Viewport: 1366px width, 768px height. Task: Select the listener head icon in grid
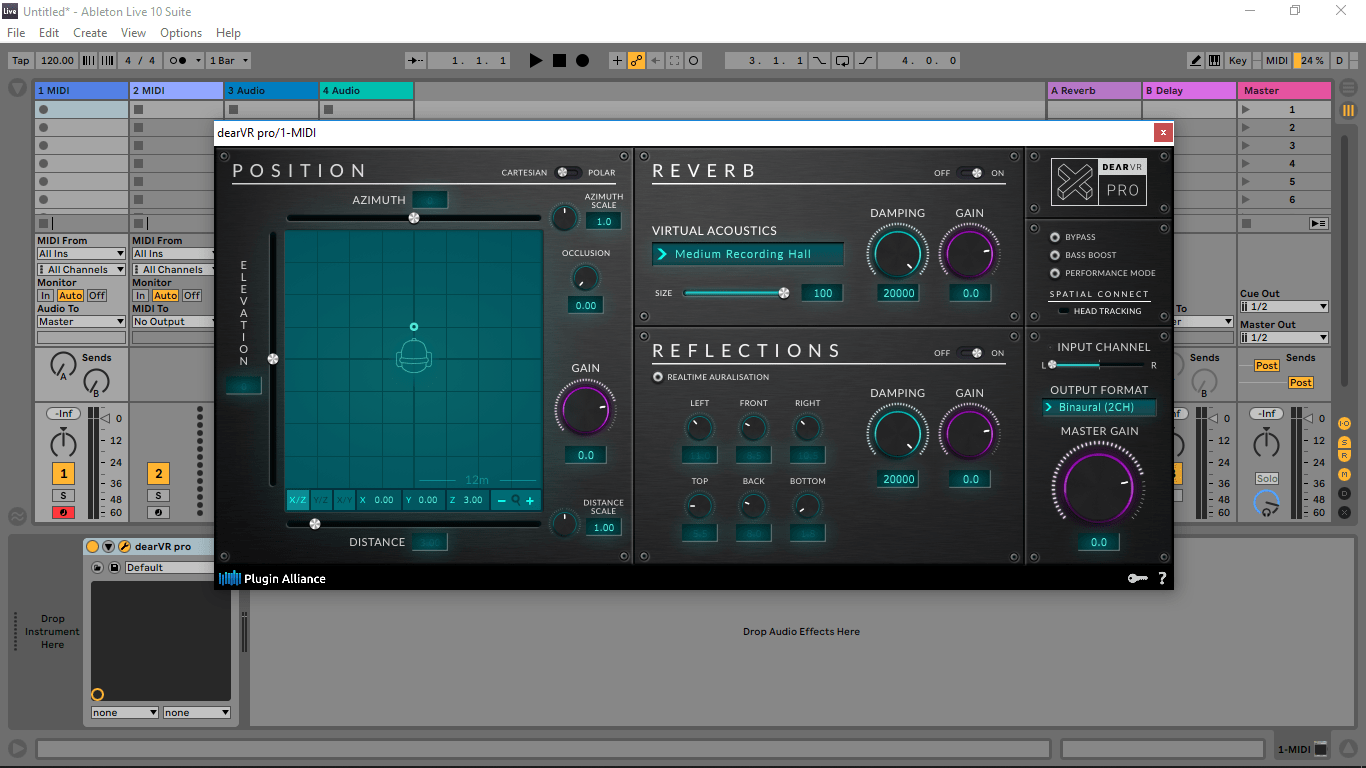[414, 356]
